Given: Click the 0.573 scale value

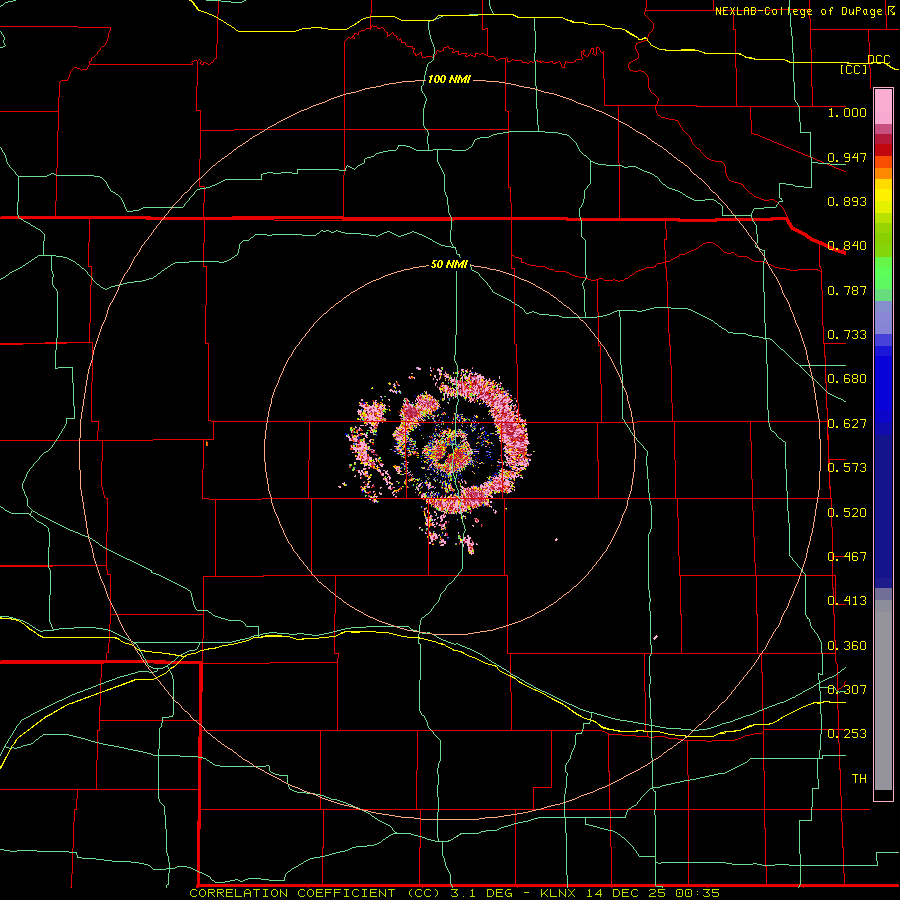Looking at the screenshot, I should point(847,468).
